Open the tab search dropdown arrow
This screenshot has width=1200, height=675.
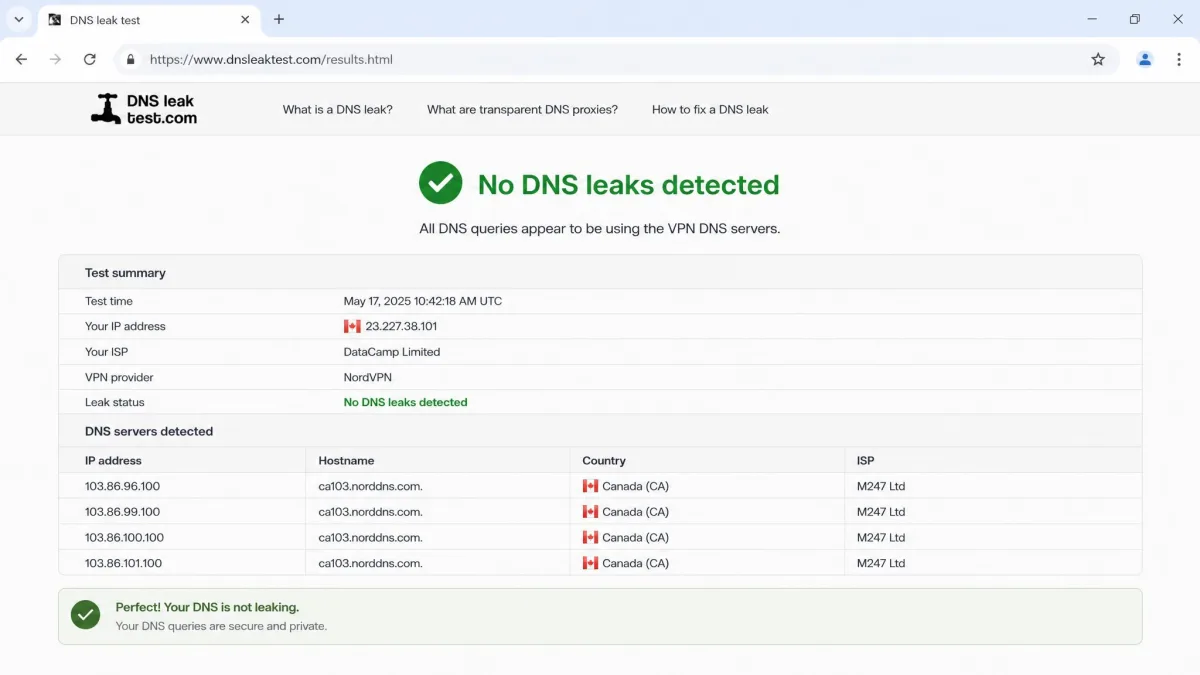[x=18, y=19]
